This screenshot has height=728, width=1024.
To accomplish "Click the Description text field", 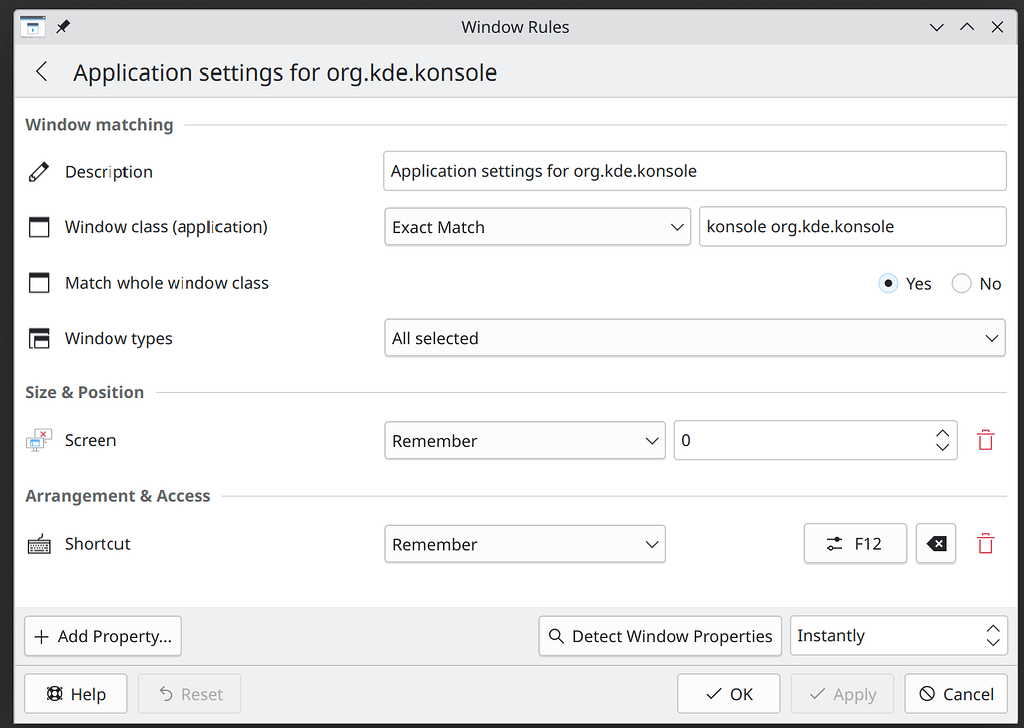I will 694,171.
